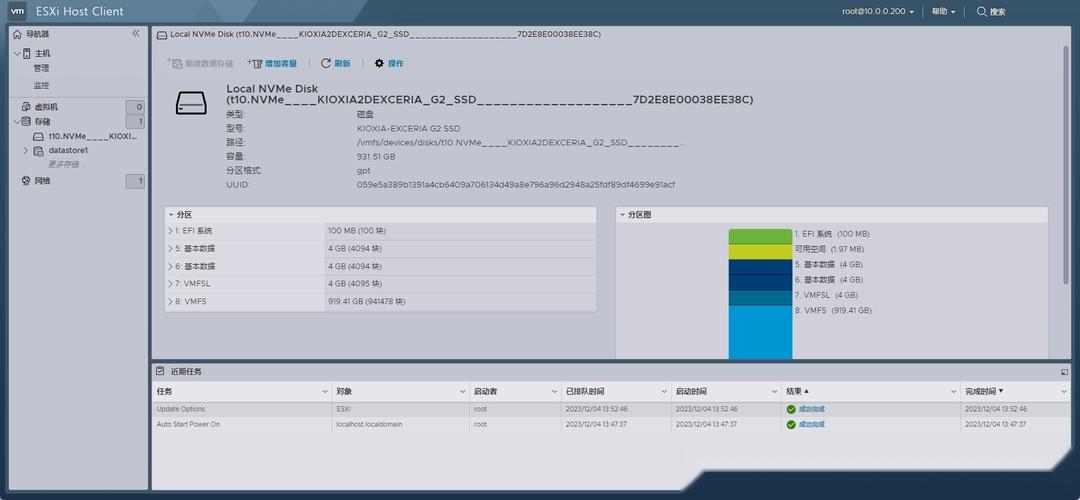Screen dimensions: 1080x500
Task: Collapse the navigator panel with double chevron
Action: point(136,33)
